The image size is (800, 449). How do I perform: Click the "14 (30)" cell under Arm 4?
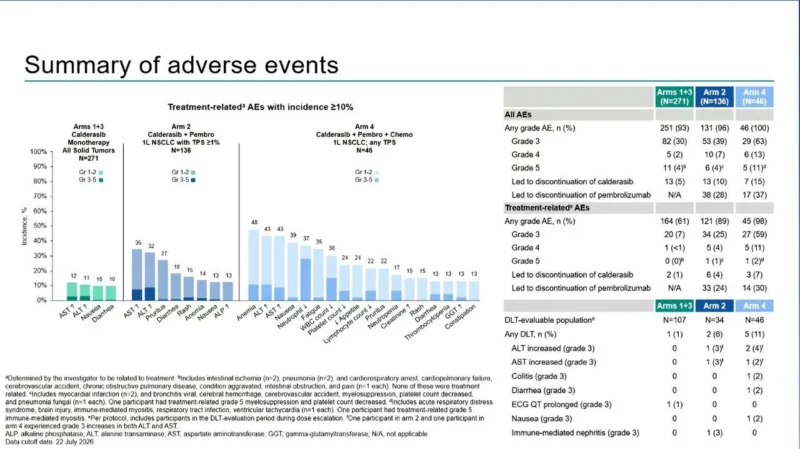coord(754,288)
